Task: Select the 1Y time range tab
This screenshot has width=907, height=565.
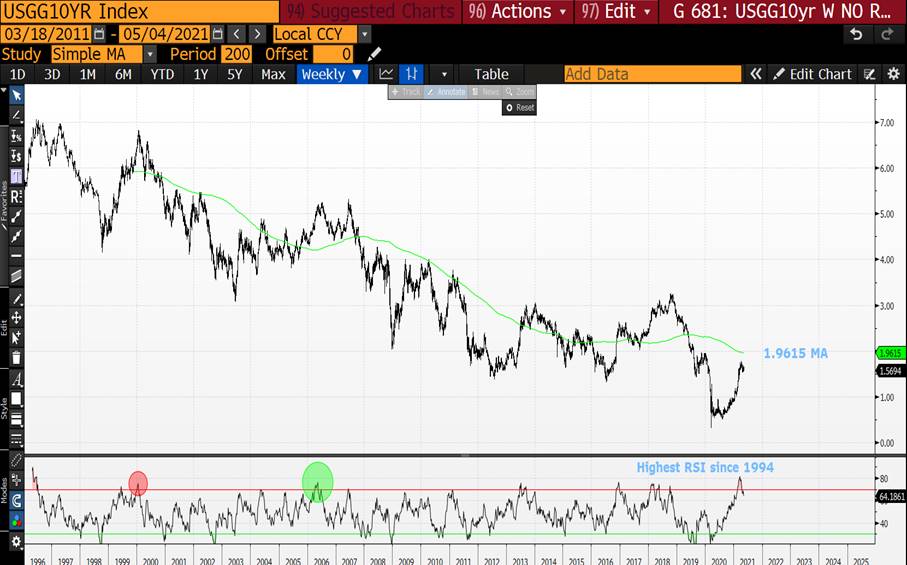Action: pyautogui.click(x=200, y=74)
